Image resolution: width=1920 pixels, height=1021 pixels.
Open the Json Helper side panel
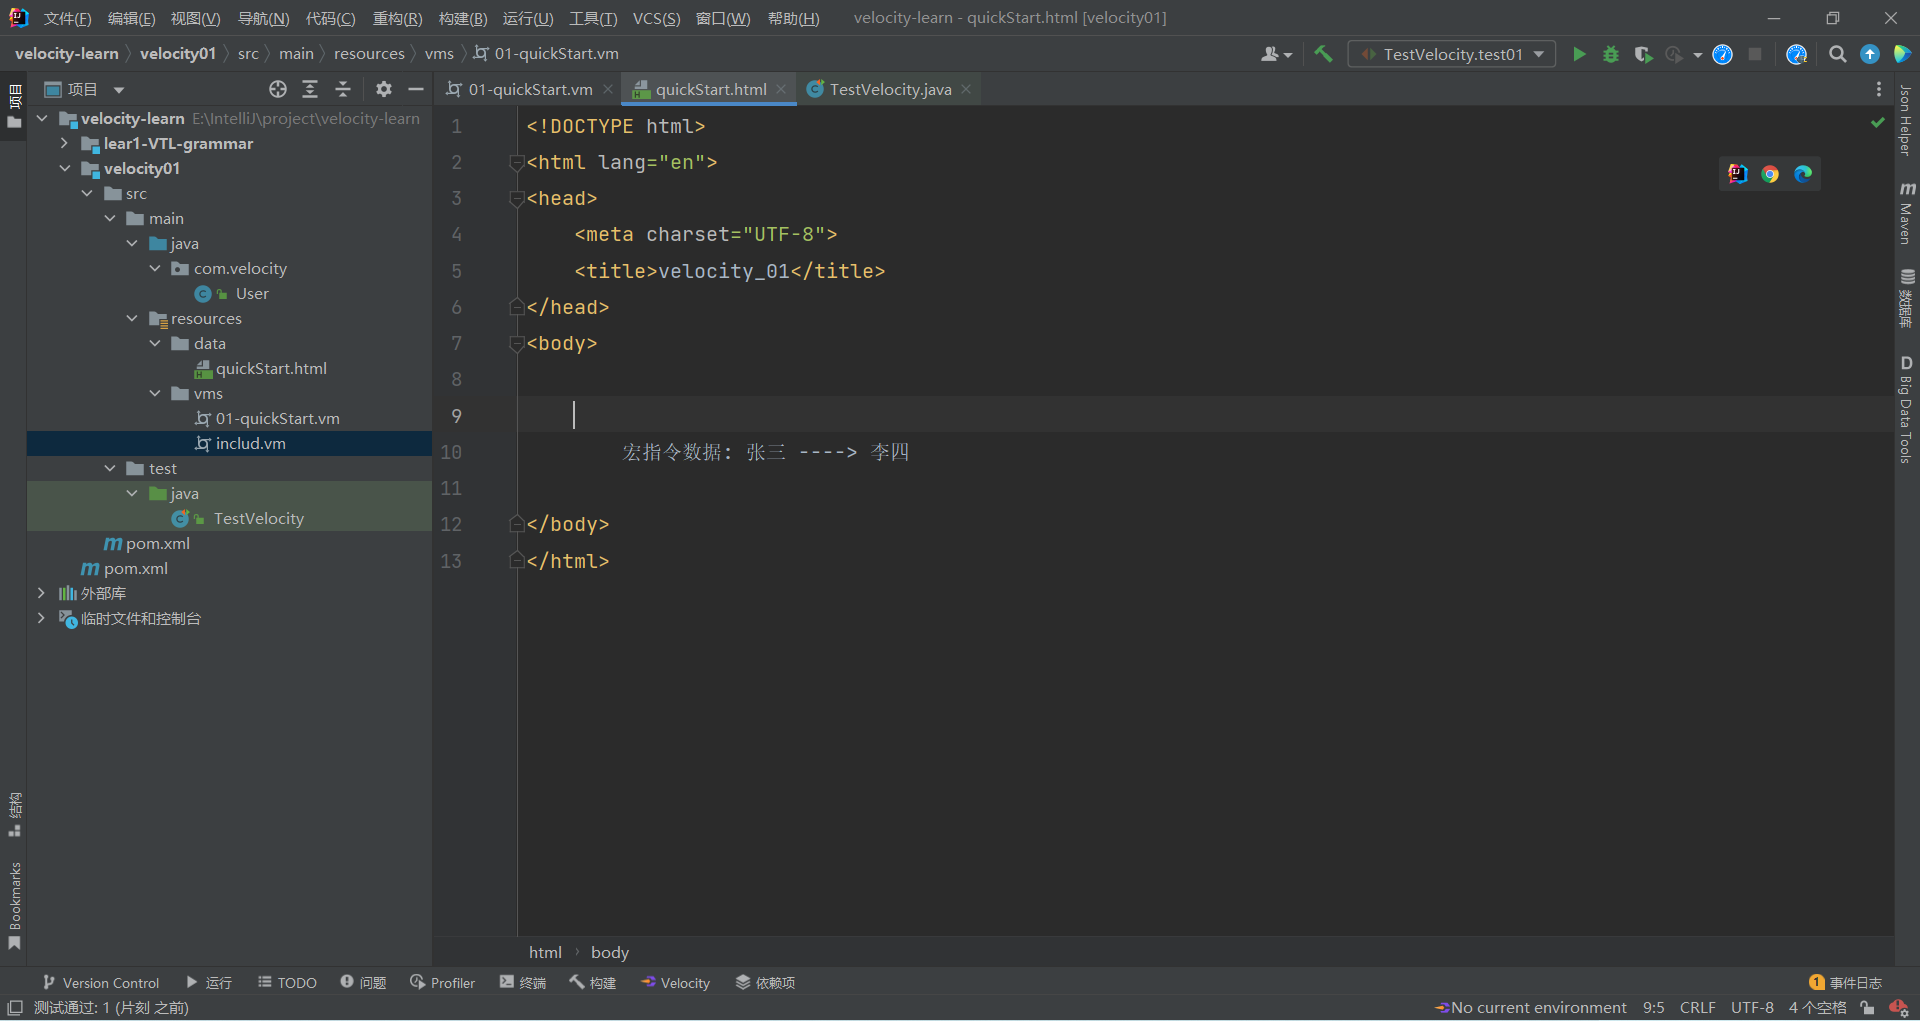tap(1906, 121)
